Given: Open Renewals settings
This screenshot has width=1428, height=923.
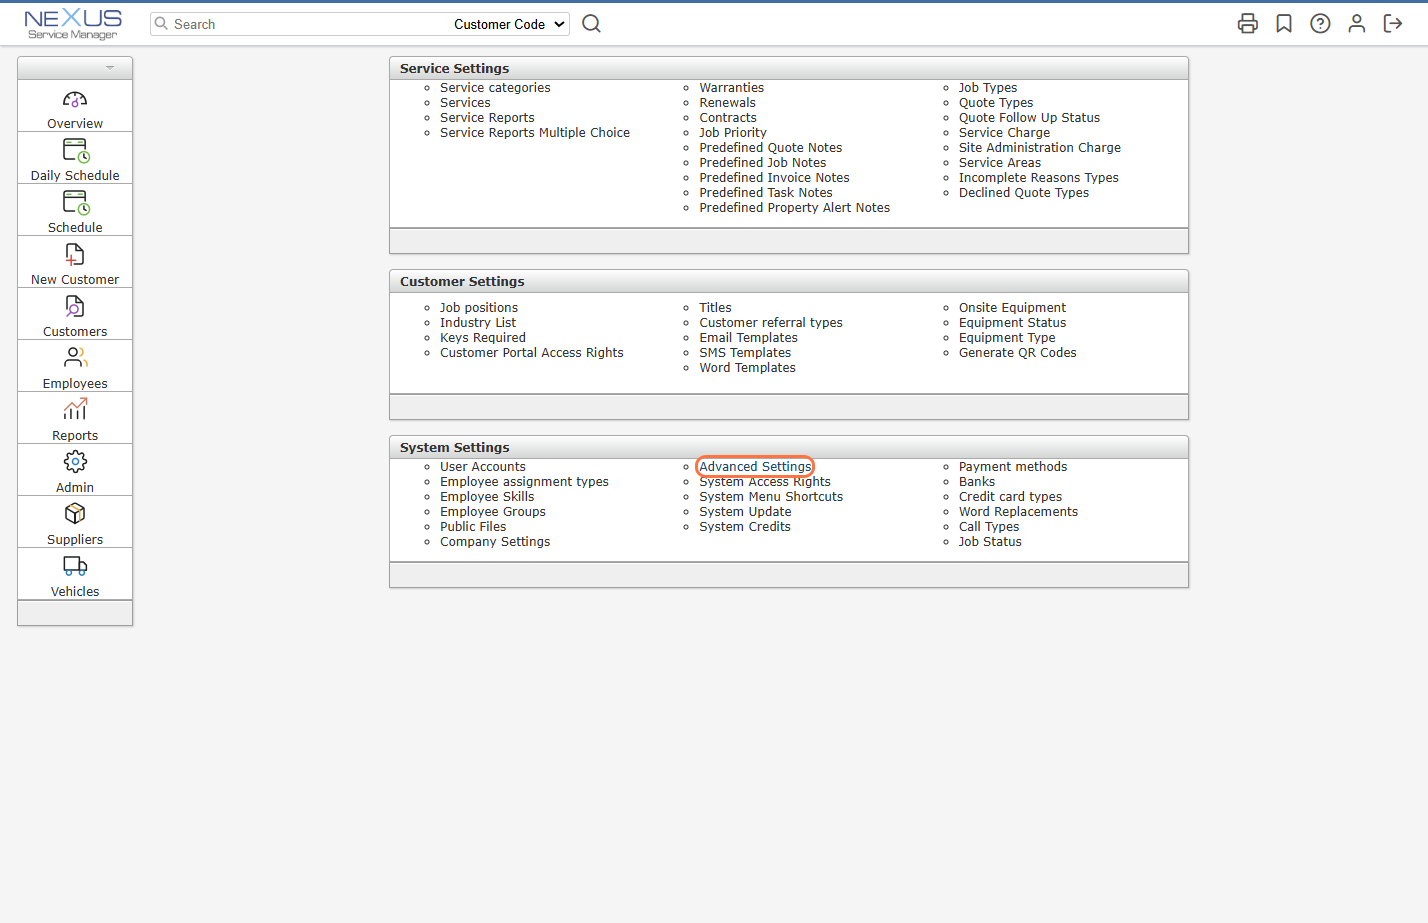Looking at the screenshot, I should click(x=727, y=103).
